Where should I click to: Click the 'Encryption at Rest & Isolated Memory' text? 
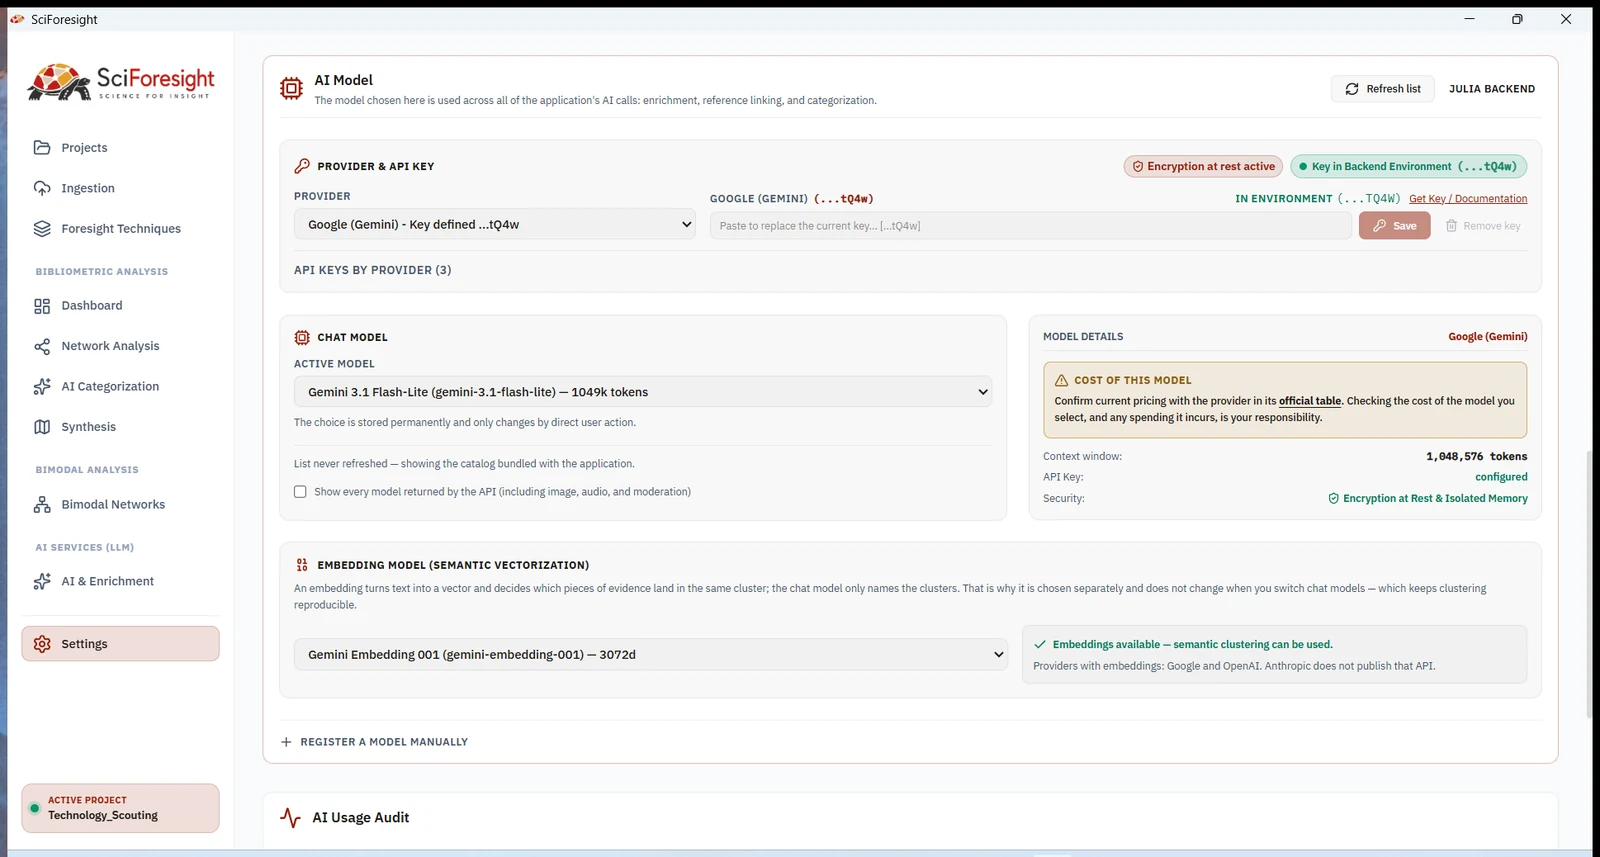pos(1435,499)
